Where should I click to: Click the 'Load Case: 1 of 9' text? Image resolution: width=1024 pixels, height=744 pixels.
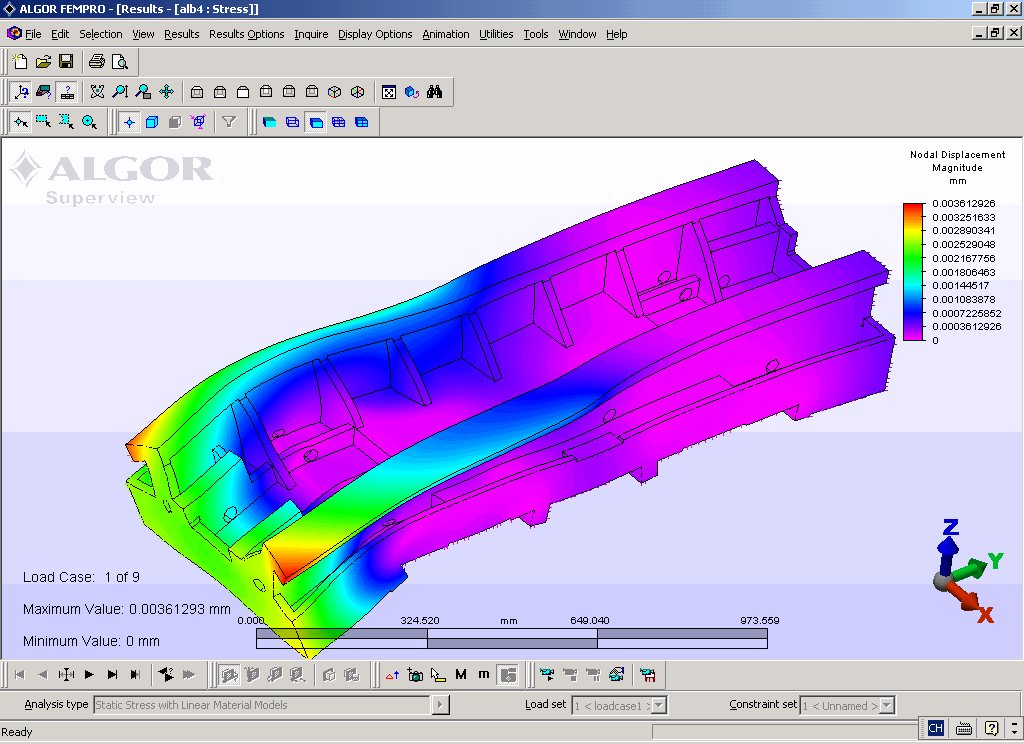(x=81, y=577)
